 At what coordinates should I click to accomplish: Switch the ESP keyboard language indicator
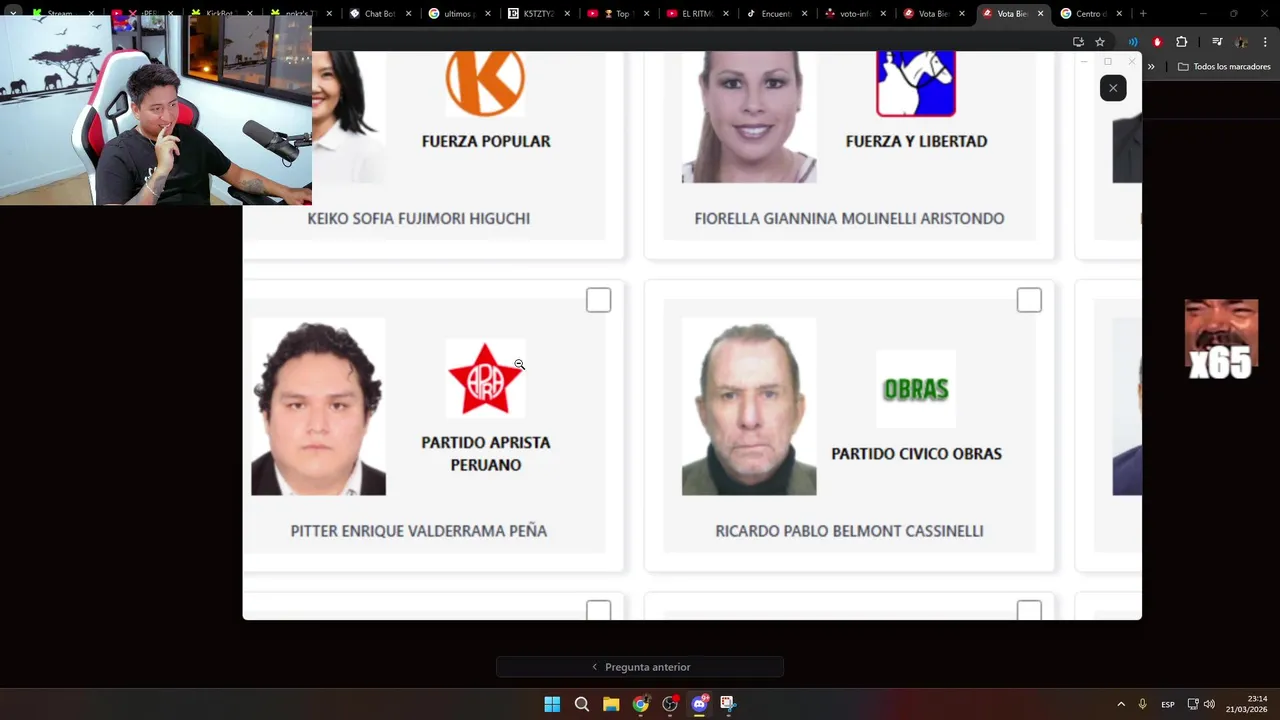click(1168, 705)
